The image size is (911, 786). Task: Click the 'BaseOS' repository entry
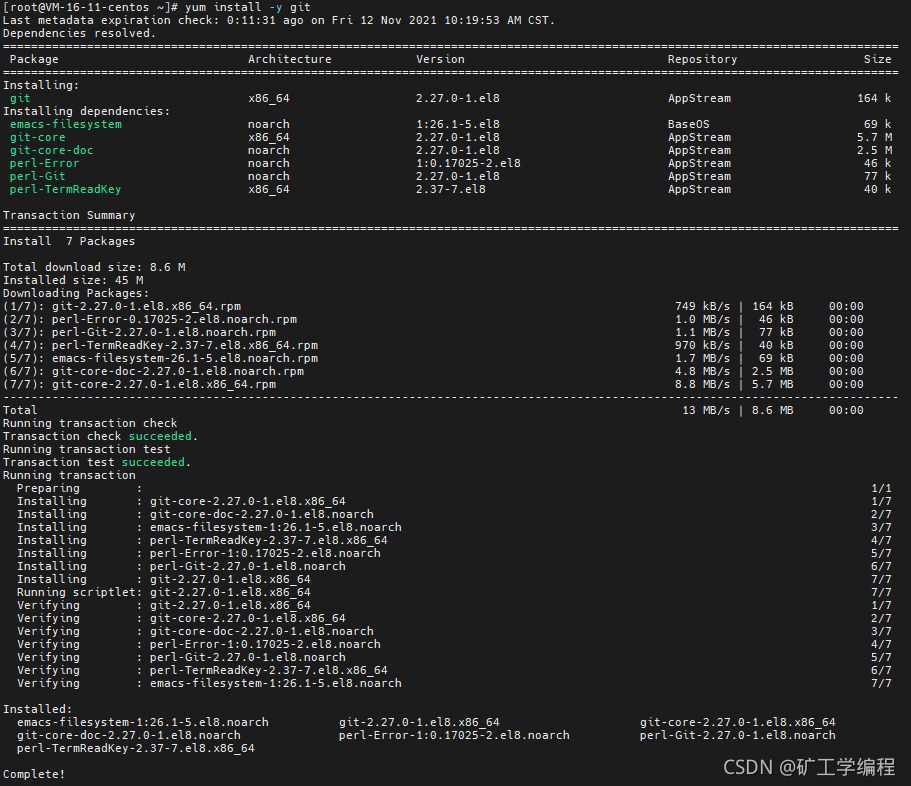[688, 124]
